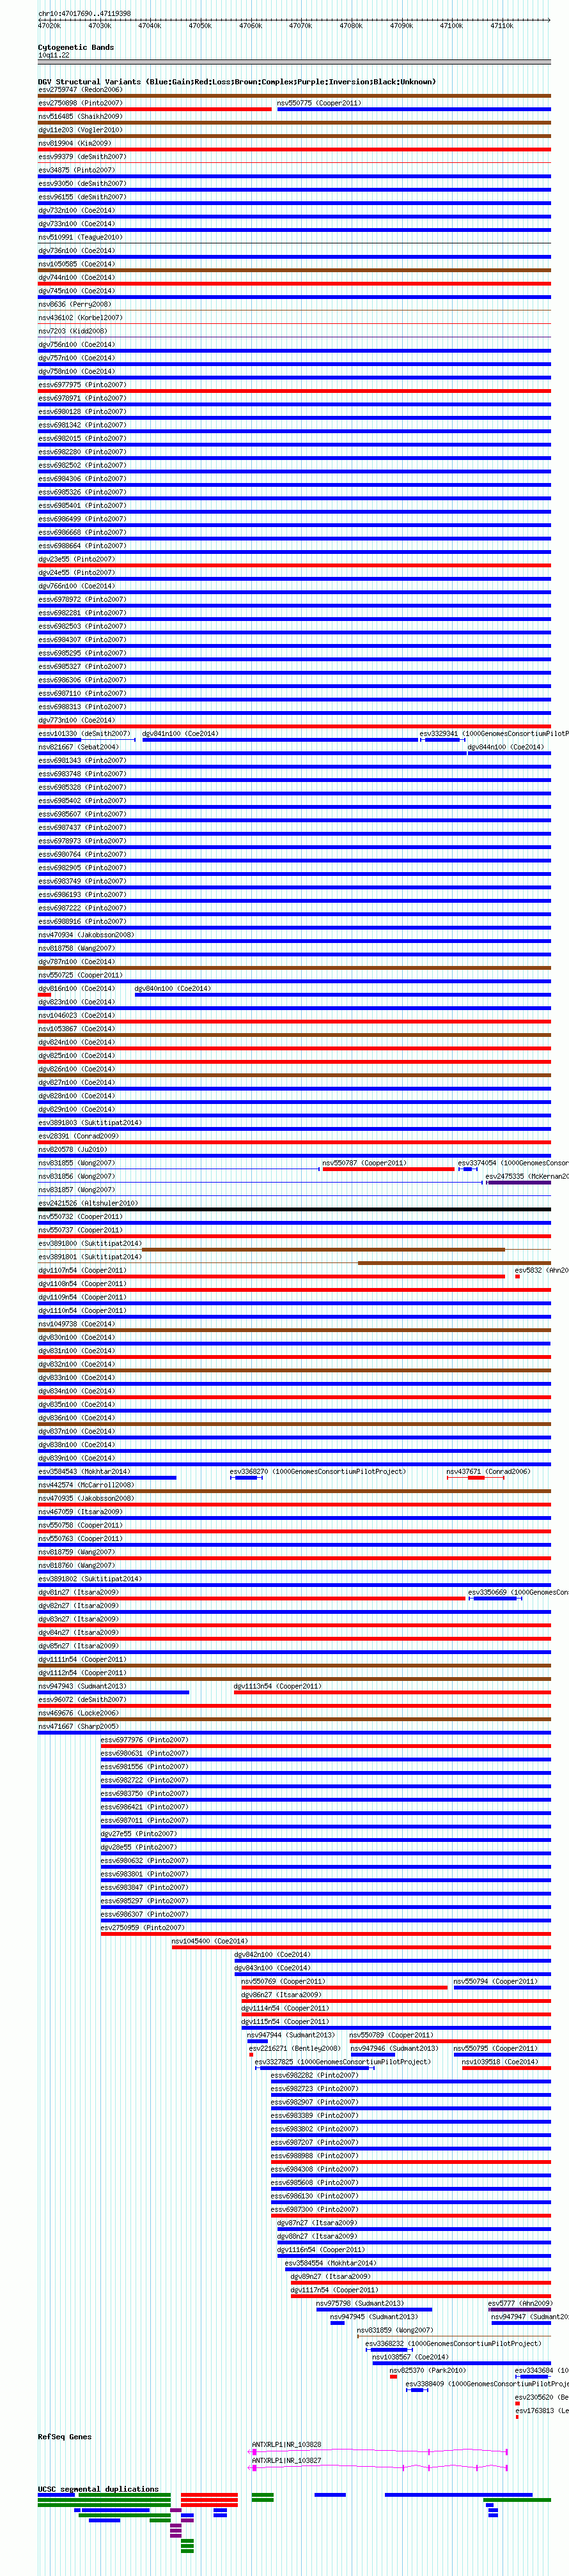The height and width of the screenshot is (2576, 569).
Task: Click variant nsv1045490 (Coe2014)
Action: (x=209, y=1941)
